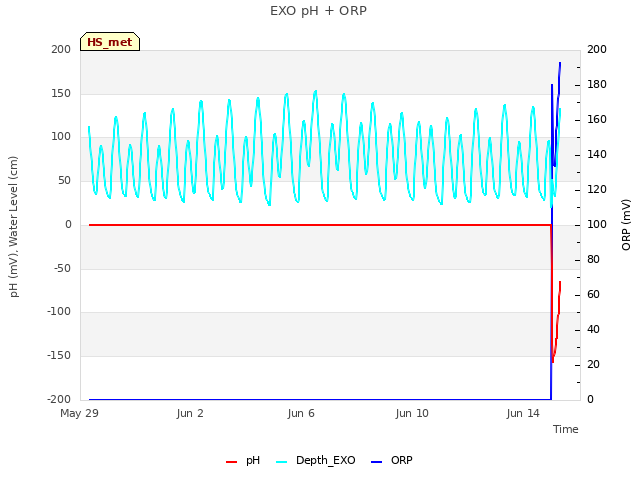
Task: Click the May 29 date tick label
Action: click(79, 413)
